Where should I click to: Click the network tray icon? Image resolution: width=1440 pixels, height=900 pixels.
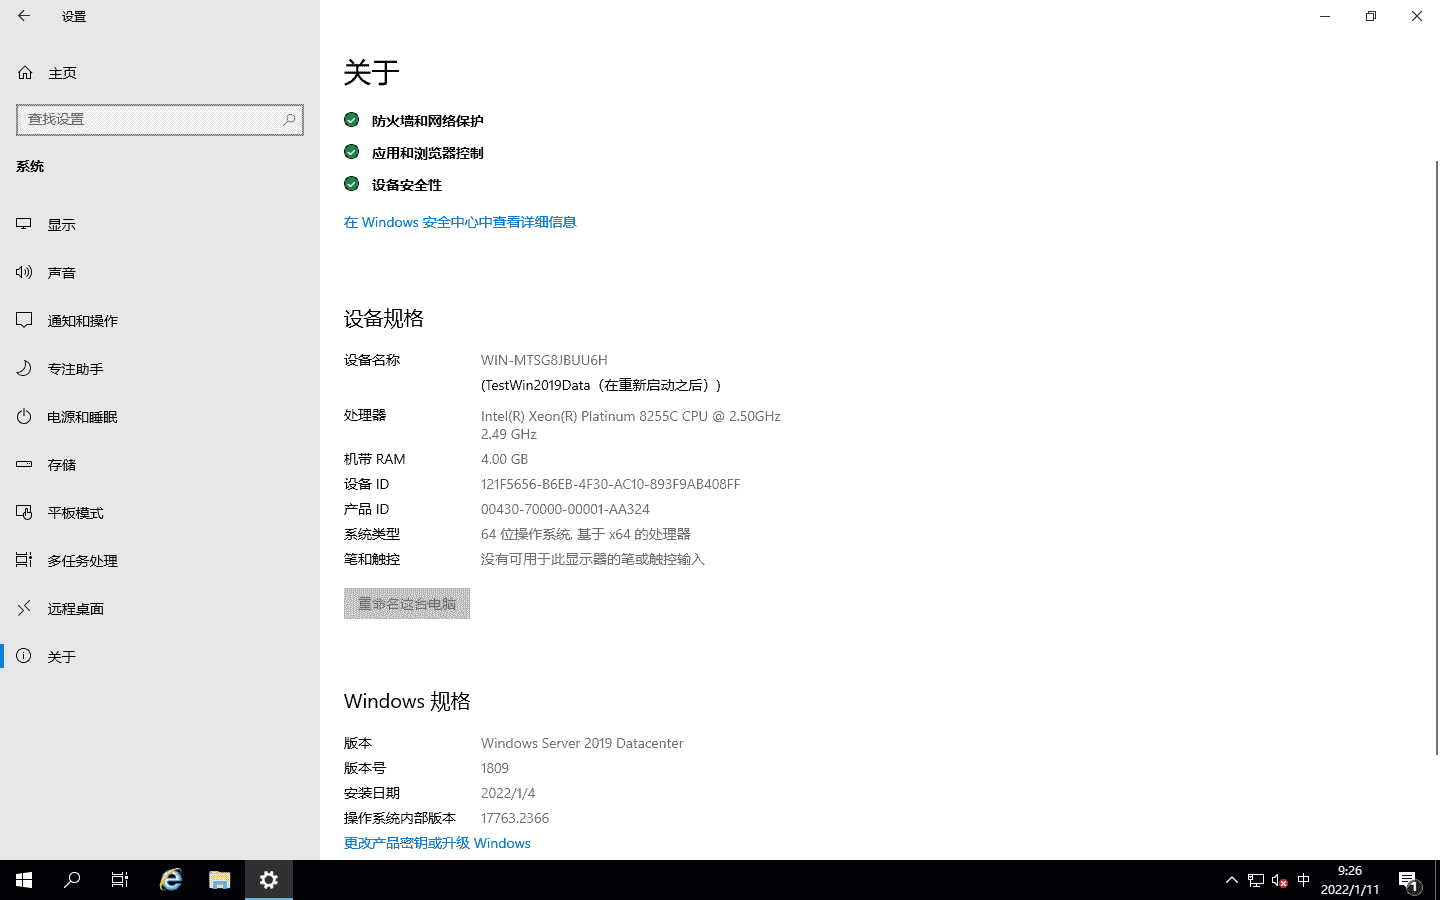1256,880
